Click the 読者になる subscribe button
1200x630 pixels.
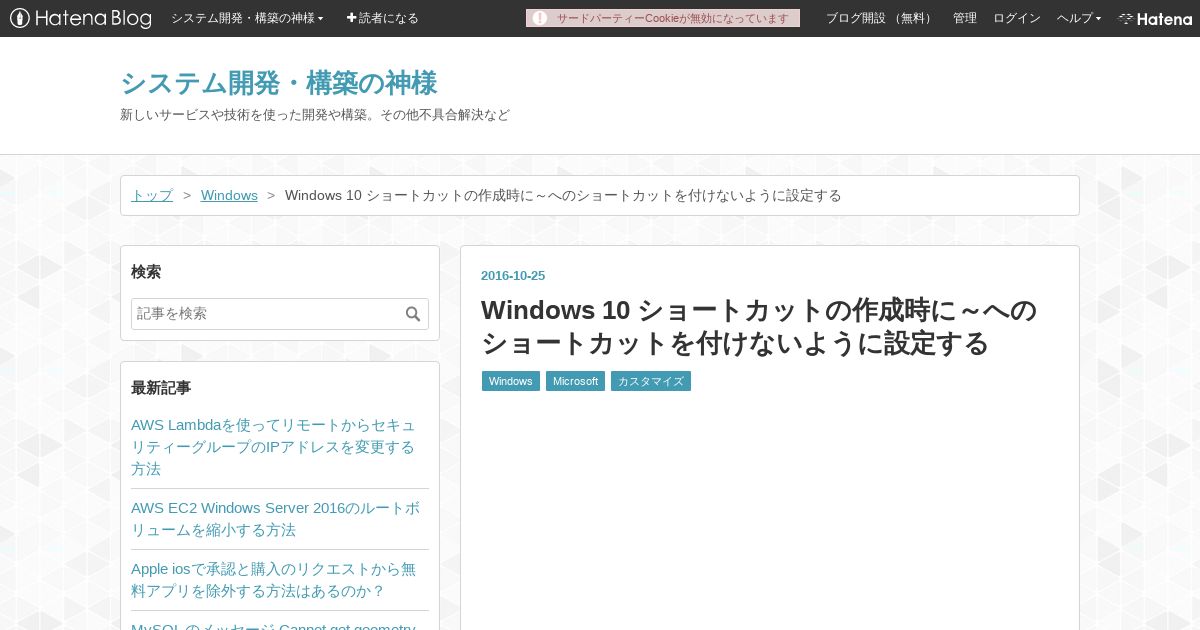[383, 18]
